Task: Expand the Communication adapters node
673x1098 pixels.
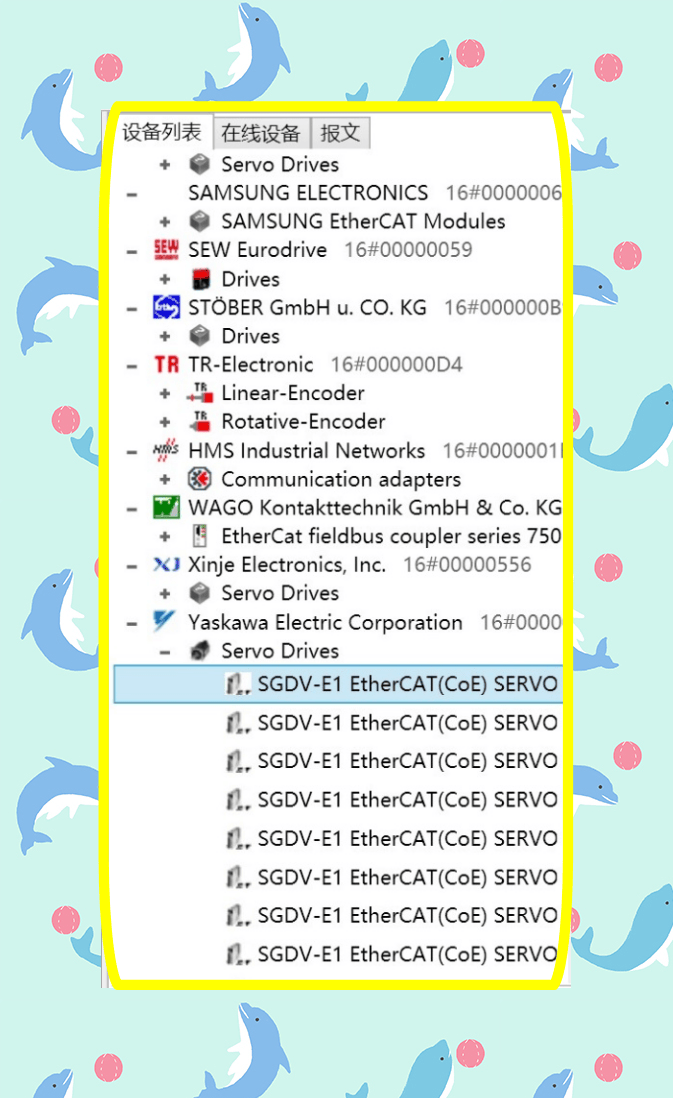Action: pyautogui.click(x=165, y=480)
